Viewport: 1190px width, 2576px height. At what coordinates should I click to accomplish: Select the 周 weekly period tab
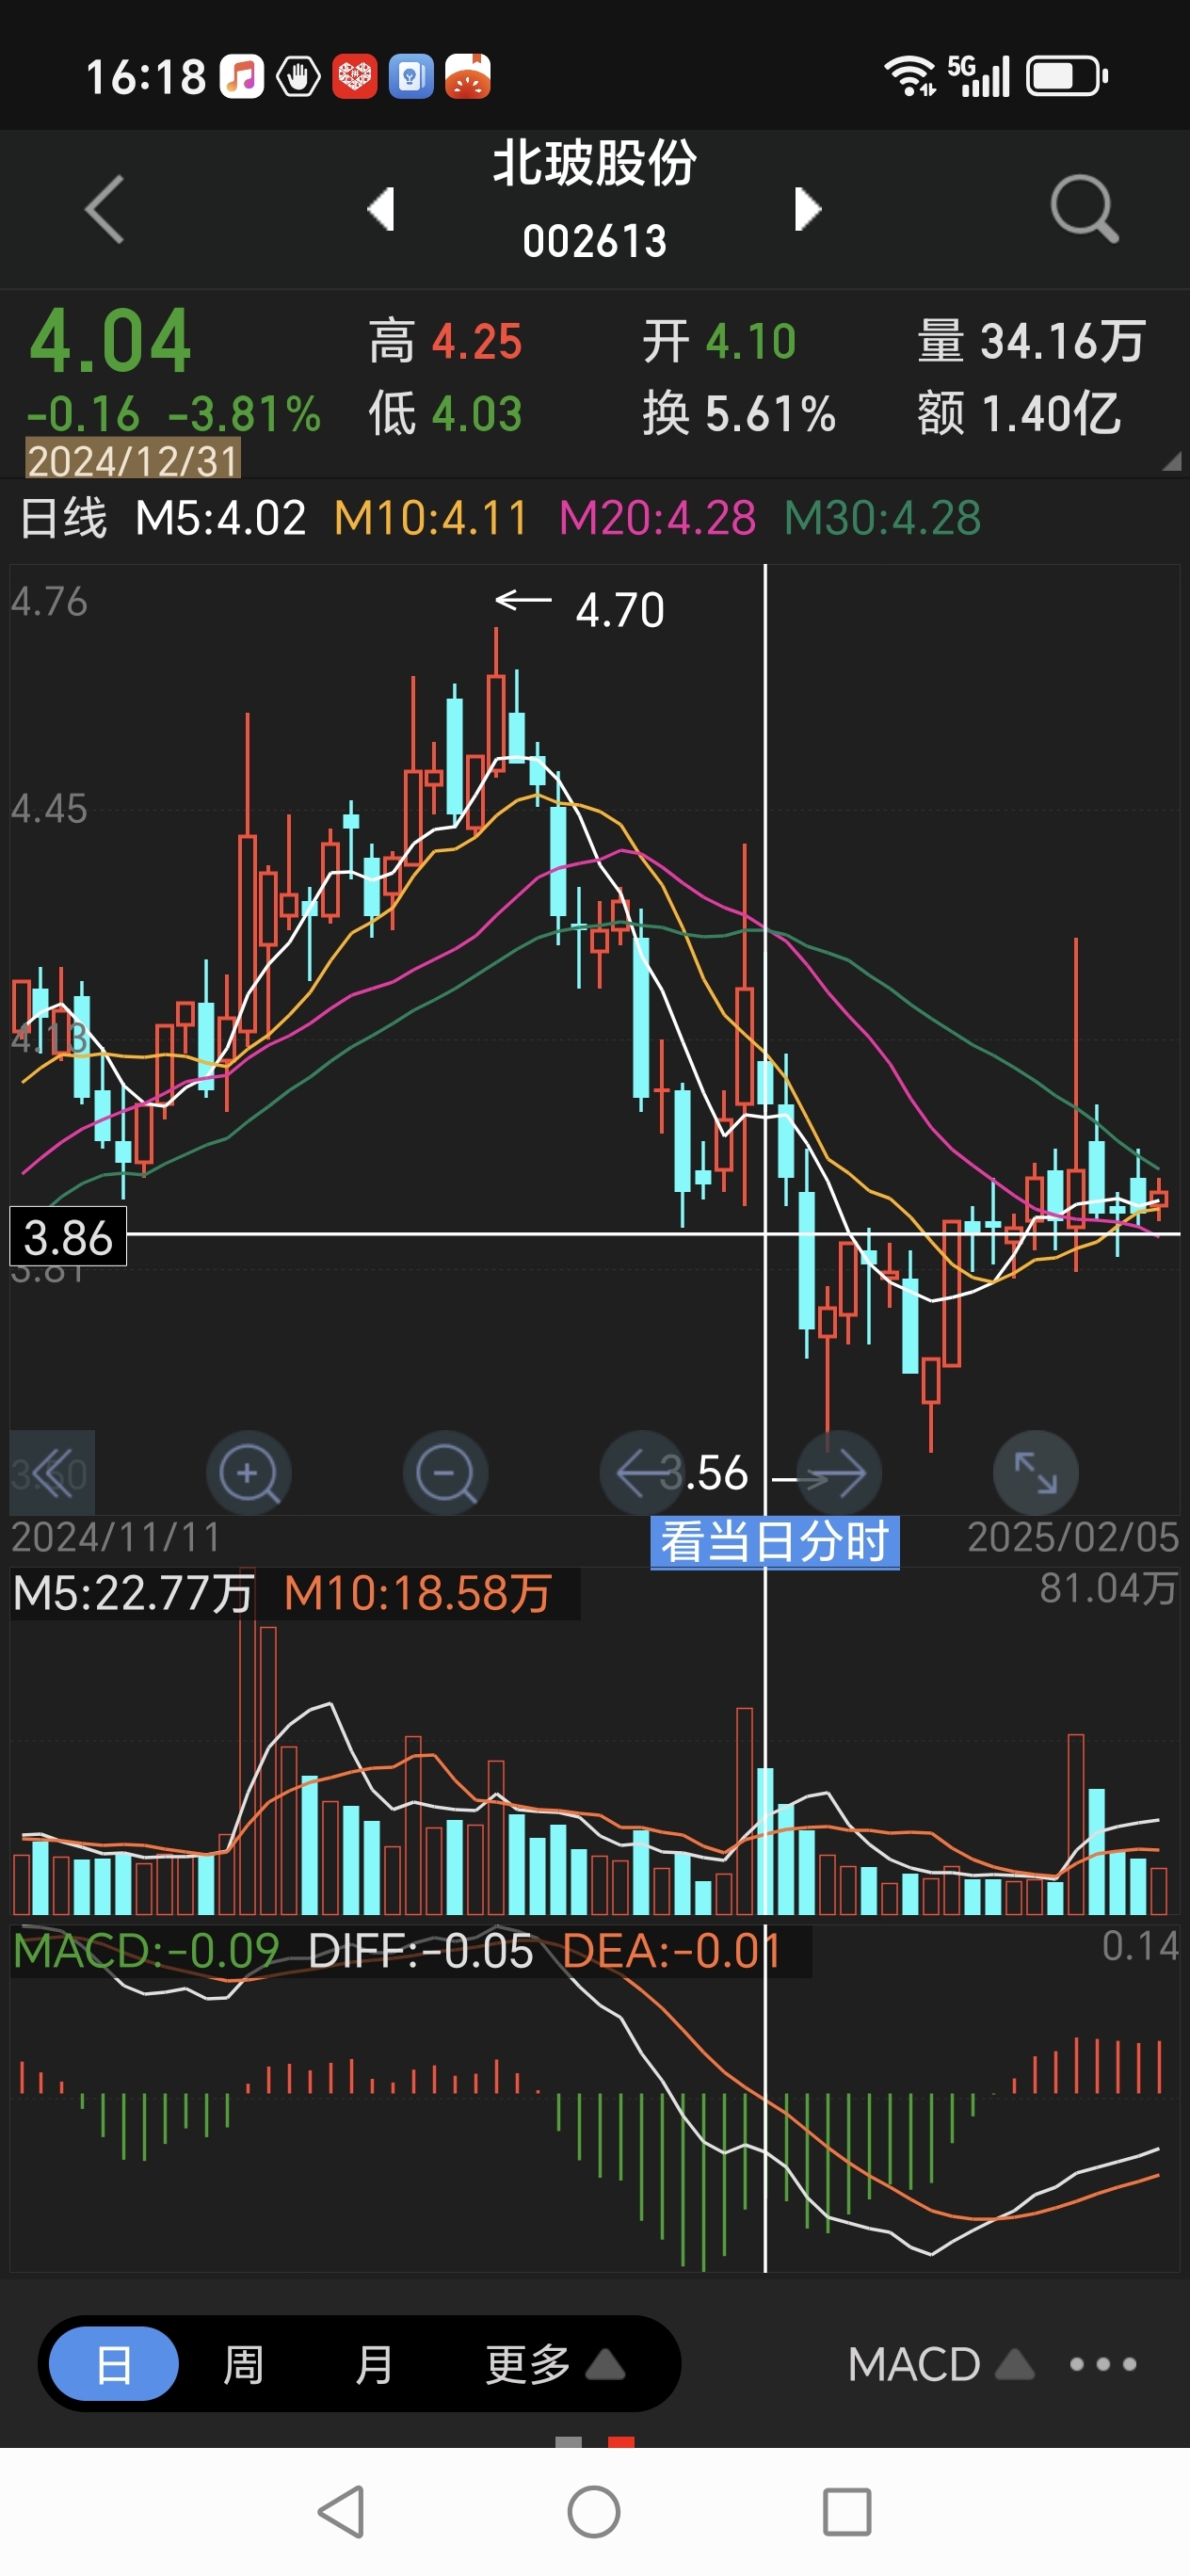(243, 2364)
